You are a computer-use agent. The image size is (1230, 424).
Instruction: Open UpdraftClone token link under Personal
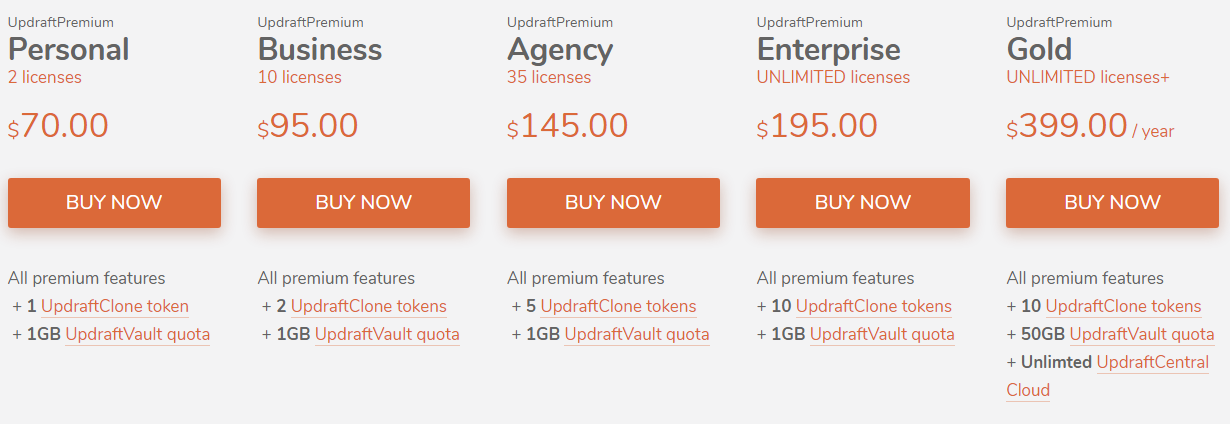[115, 307]
